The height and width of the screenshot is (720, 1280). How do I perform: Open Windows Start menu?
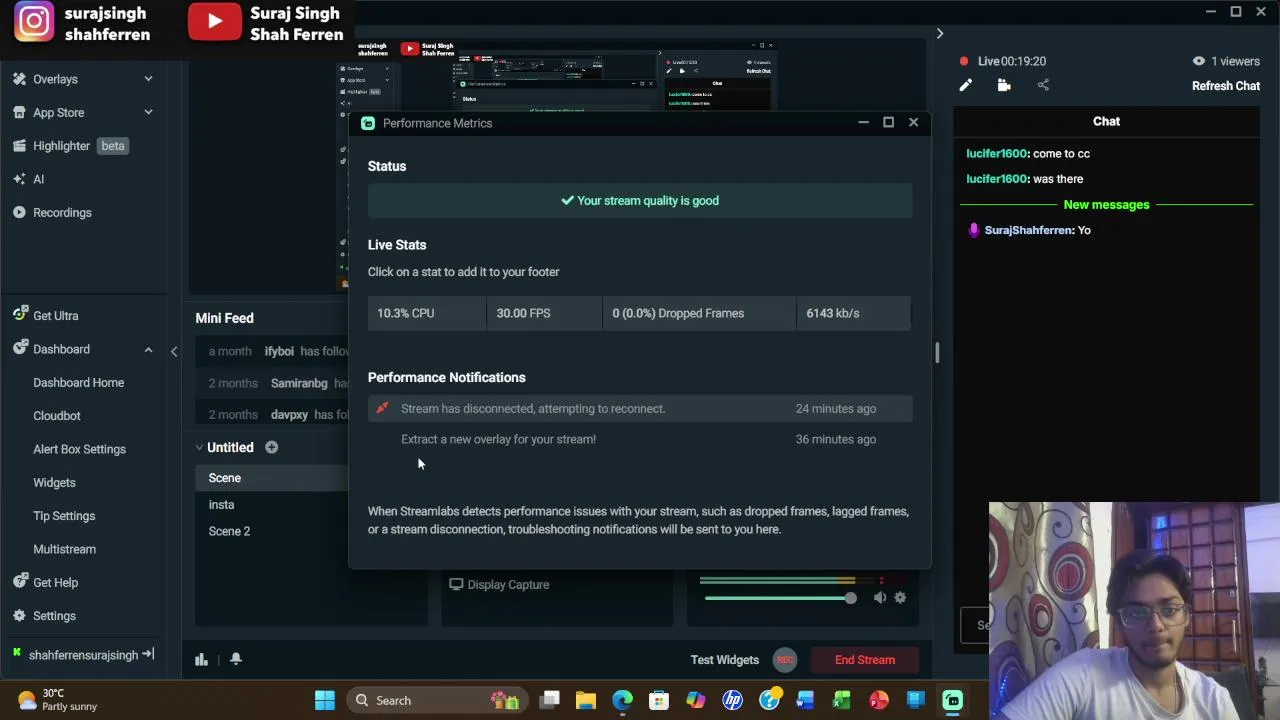(325, 700)
